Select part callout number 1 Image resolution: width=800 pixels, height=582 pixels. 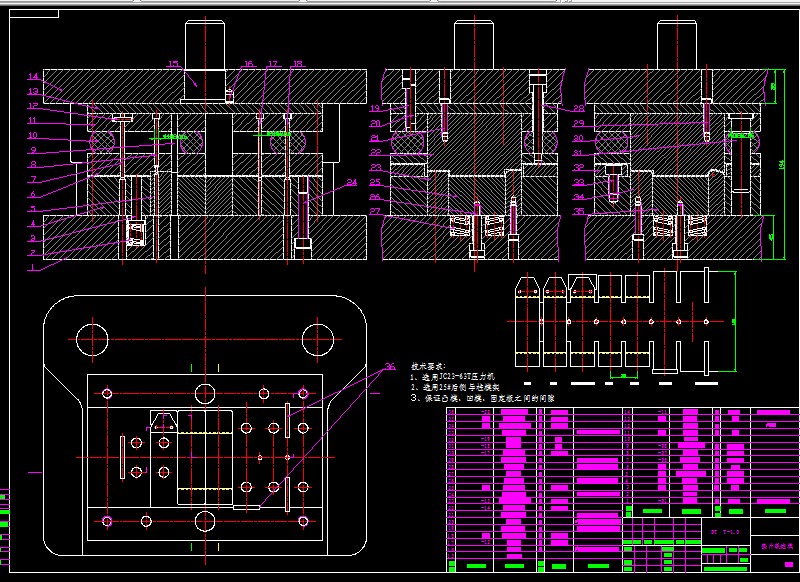(33, 267)
